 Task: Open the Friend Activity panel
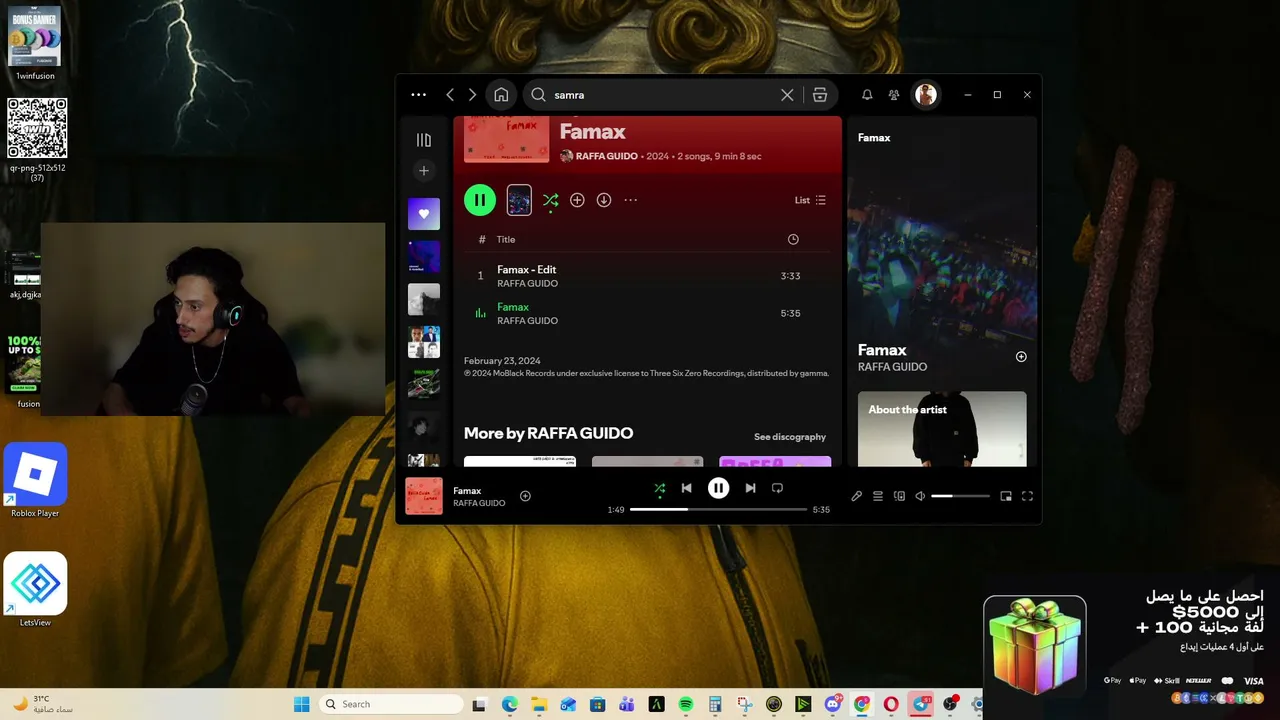coord(894,95)
